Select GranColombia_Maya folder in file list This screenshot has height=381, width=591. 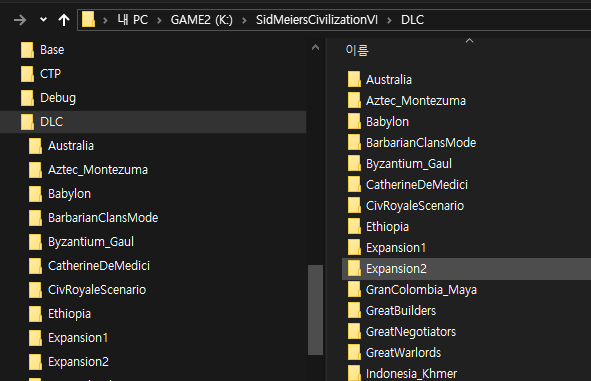click(x=421, y=290)
